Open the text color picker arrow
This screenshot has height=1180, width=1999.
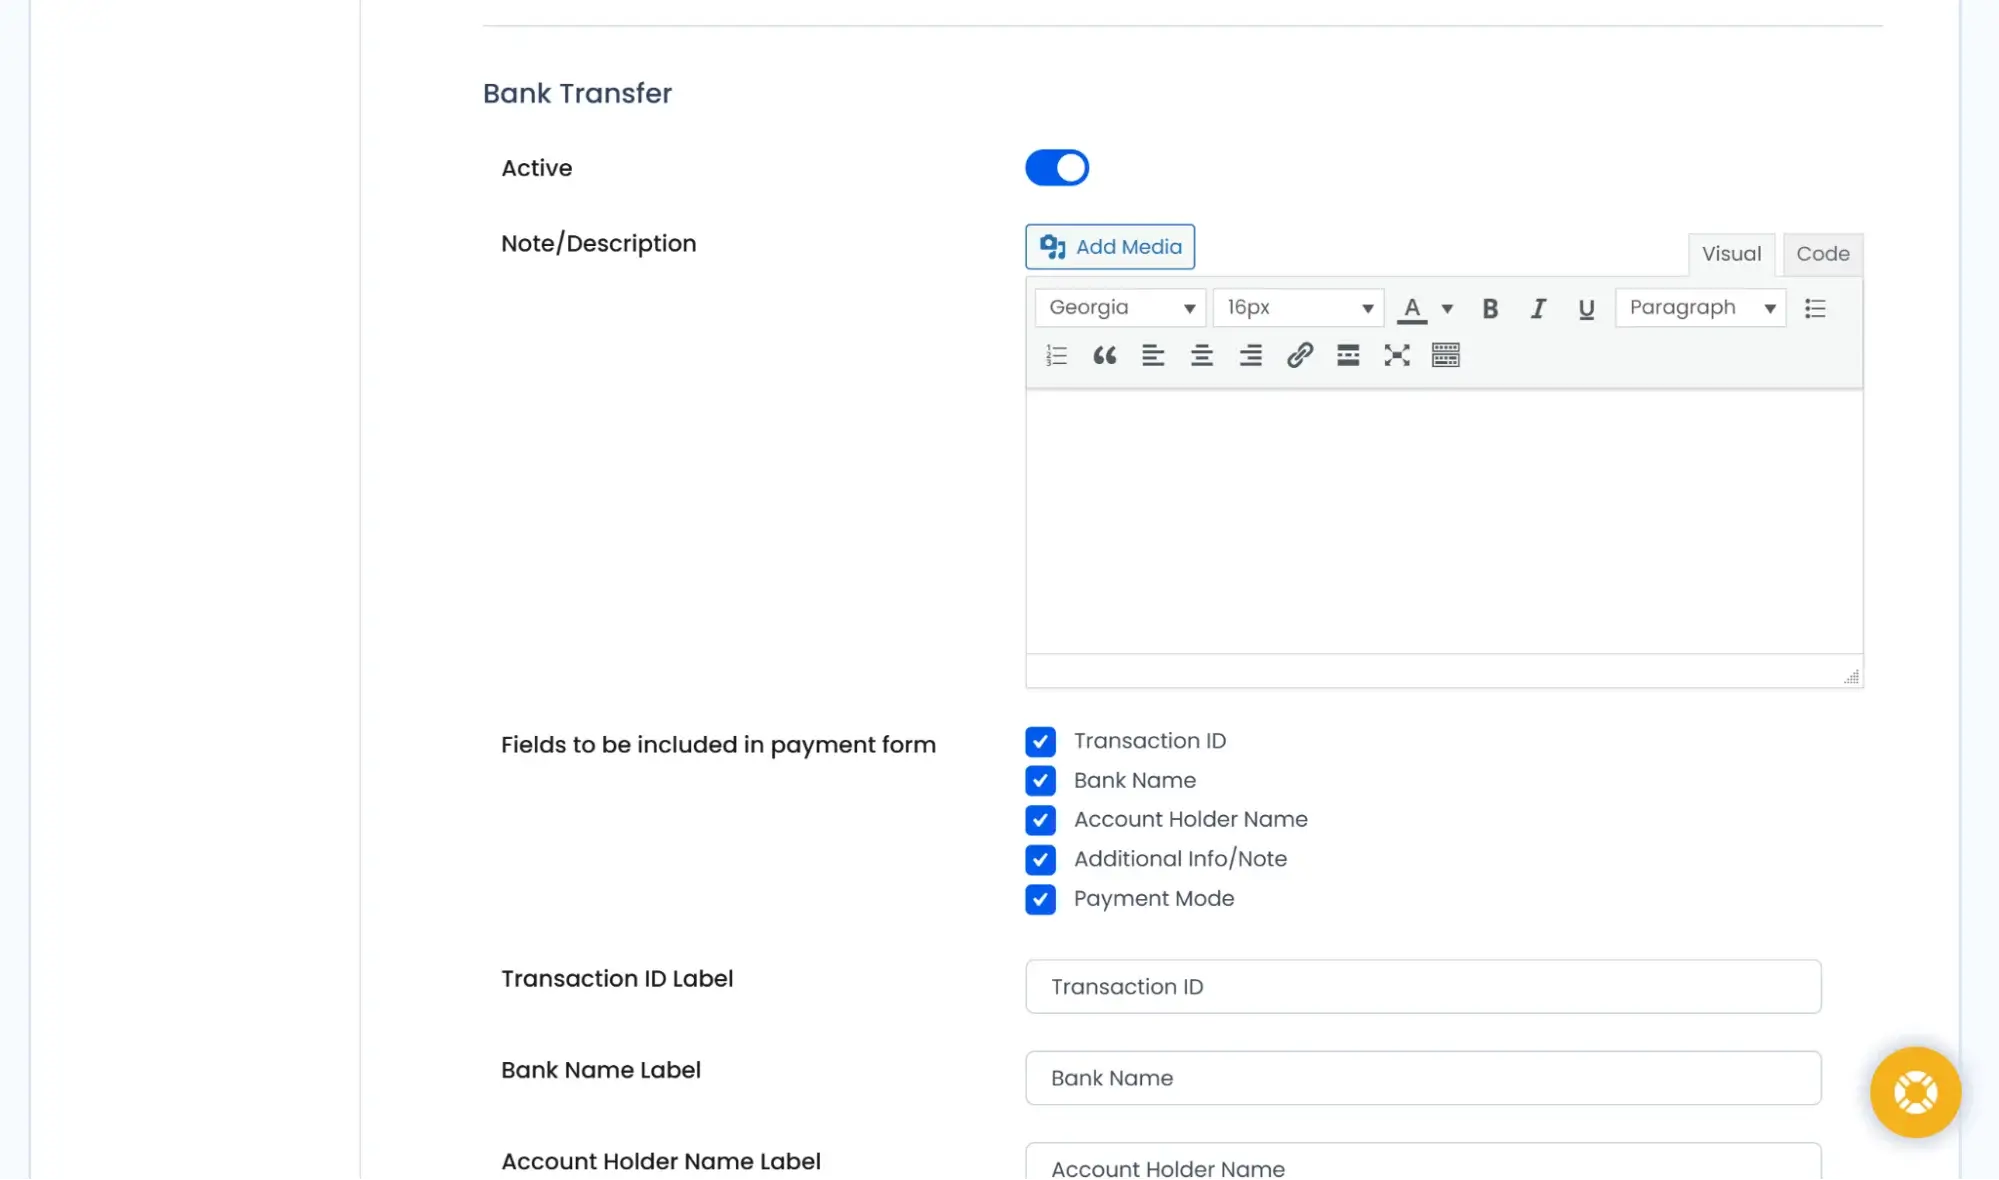click(1446, 308)
